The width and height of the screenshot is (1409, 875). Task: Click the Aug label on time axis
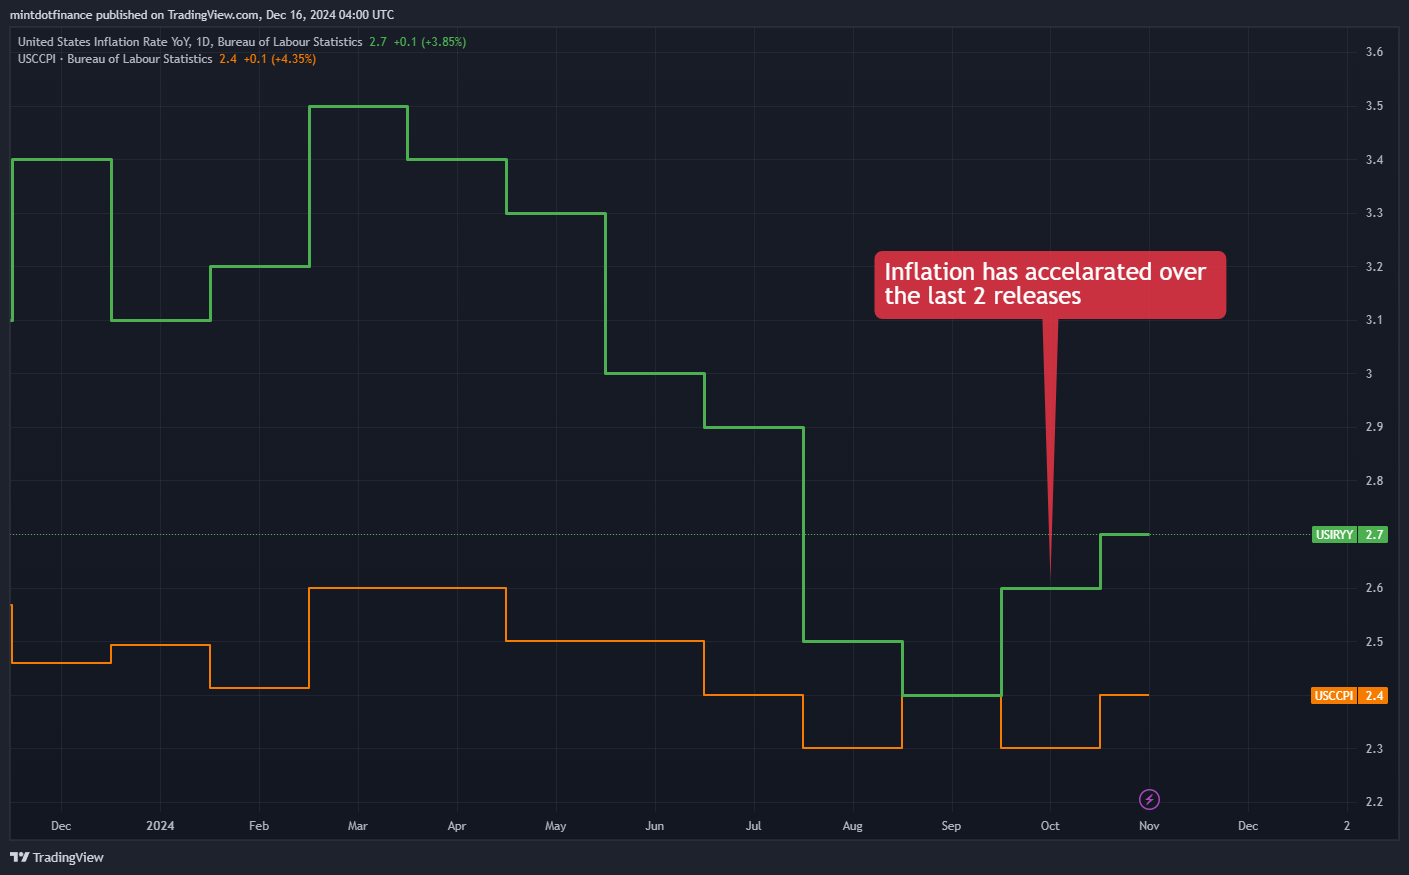click(852, 826)
